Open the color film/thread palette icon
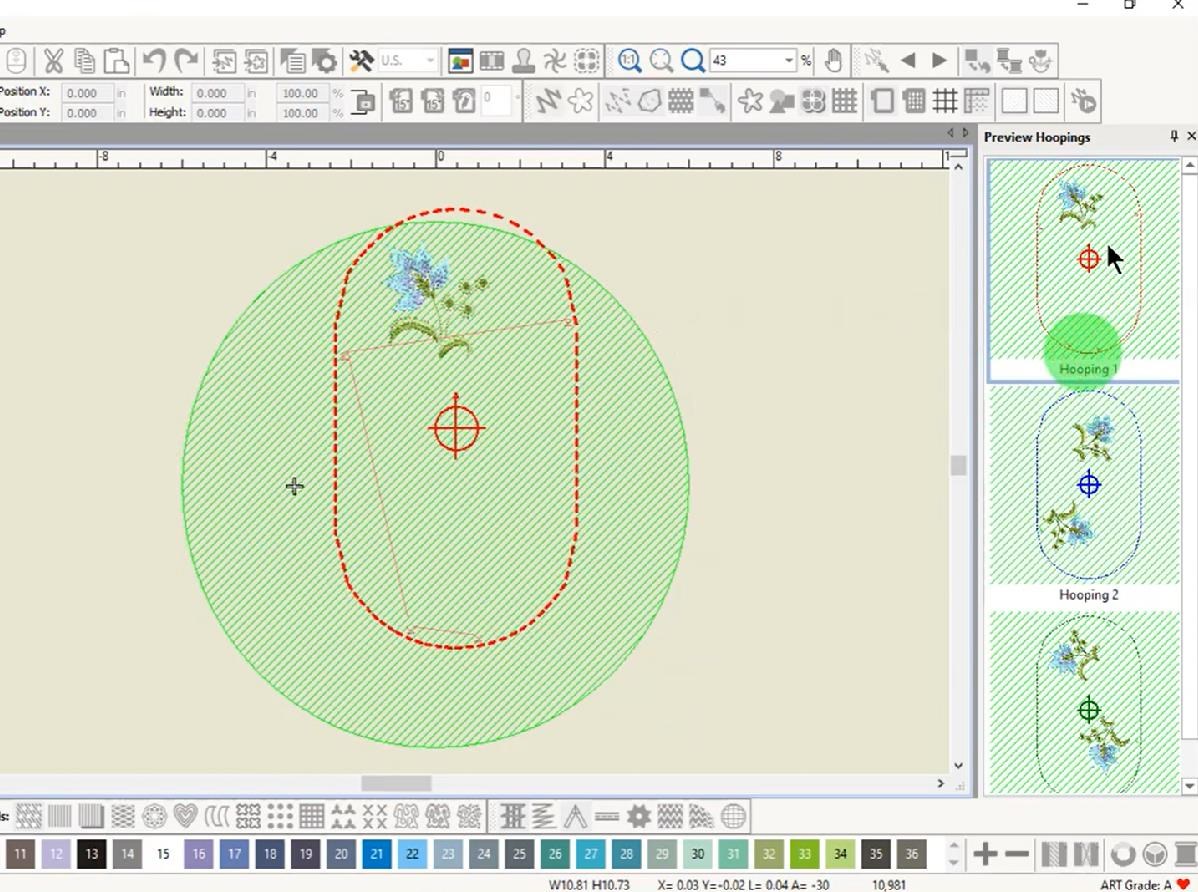This screenshot has height=892, width=1198. coord(490,60)
